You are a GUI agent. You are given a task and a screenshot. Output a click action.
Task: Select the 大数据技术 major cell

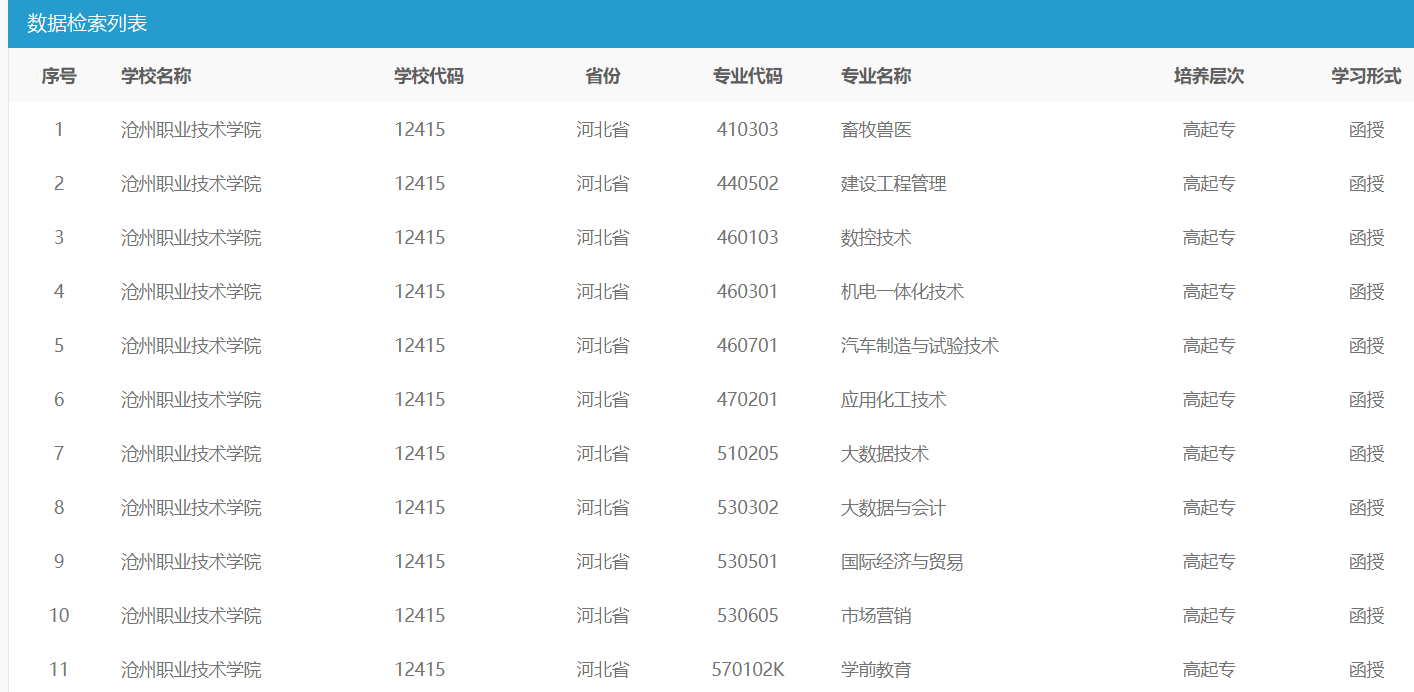pos(885,454)
